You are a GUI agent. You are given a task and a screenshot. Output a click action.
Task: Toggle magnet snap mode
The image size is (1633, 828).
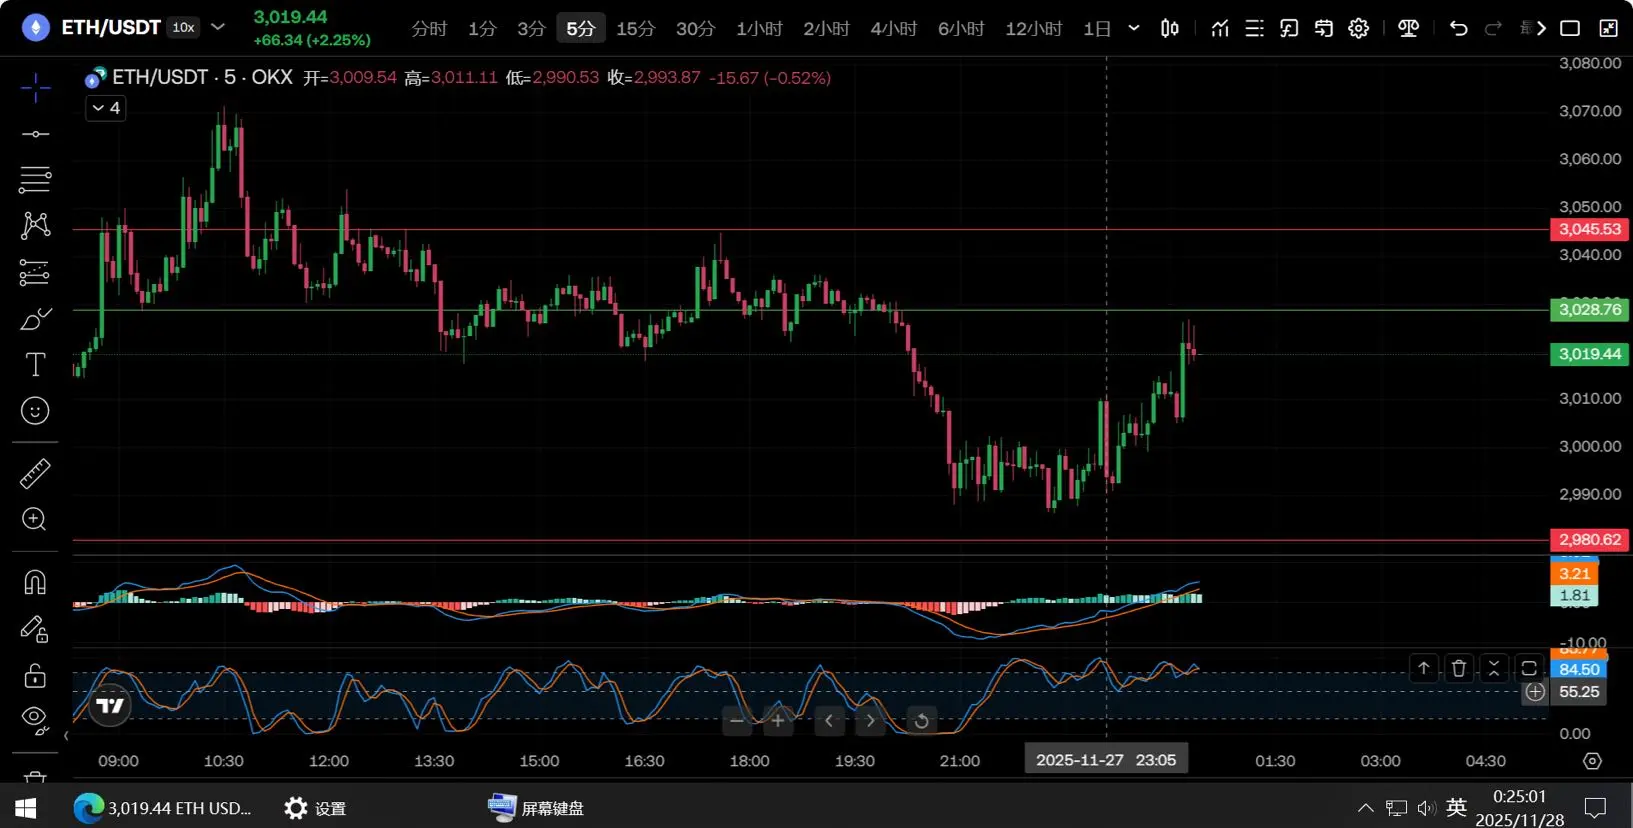pos(35,582)
